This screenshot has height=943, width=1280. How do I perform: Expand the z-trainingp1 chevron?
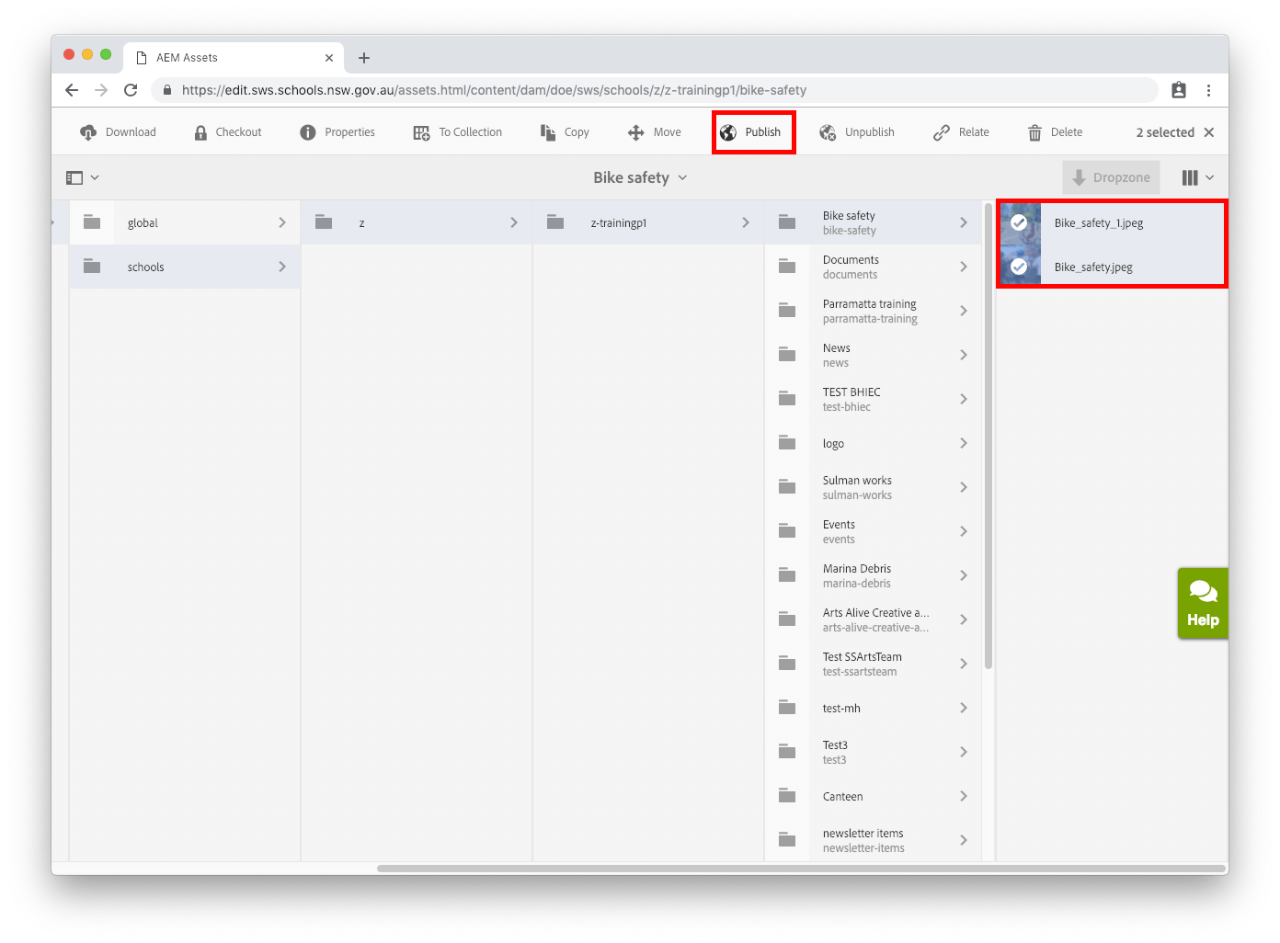point(745,223)
